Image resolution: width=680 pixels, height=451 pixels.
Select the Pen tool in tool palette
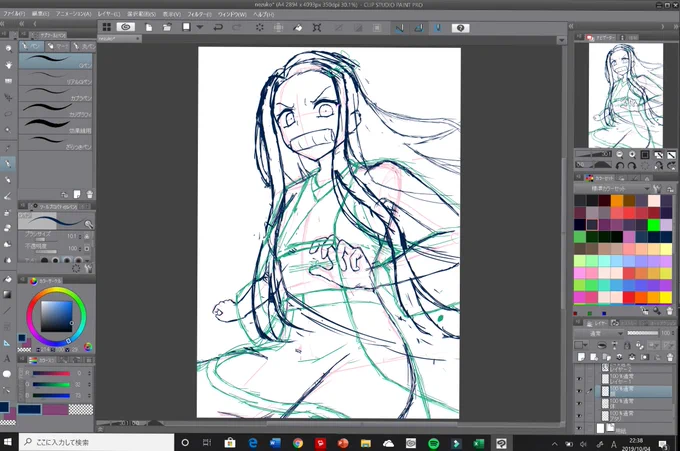(x=8, y=164)
